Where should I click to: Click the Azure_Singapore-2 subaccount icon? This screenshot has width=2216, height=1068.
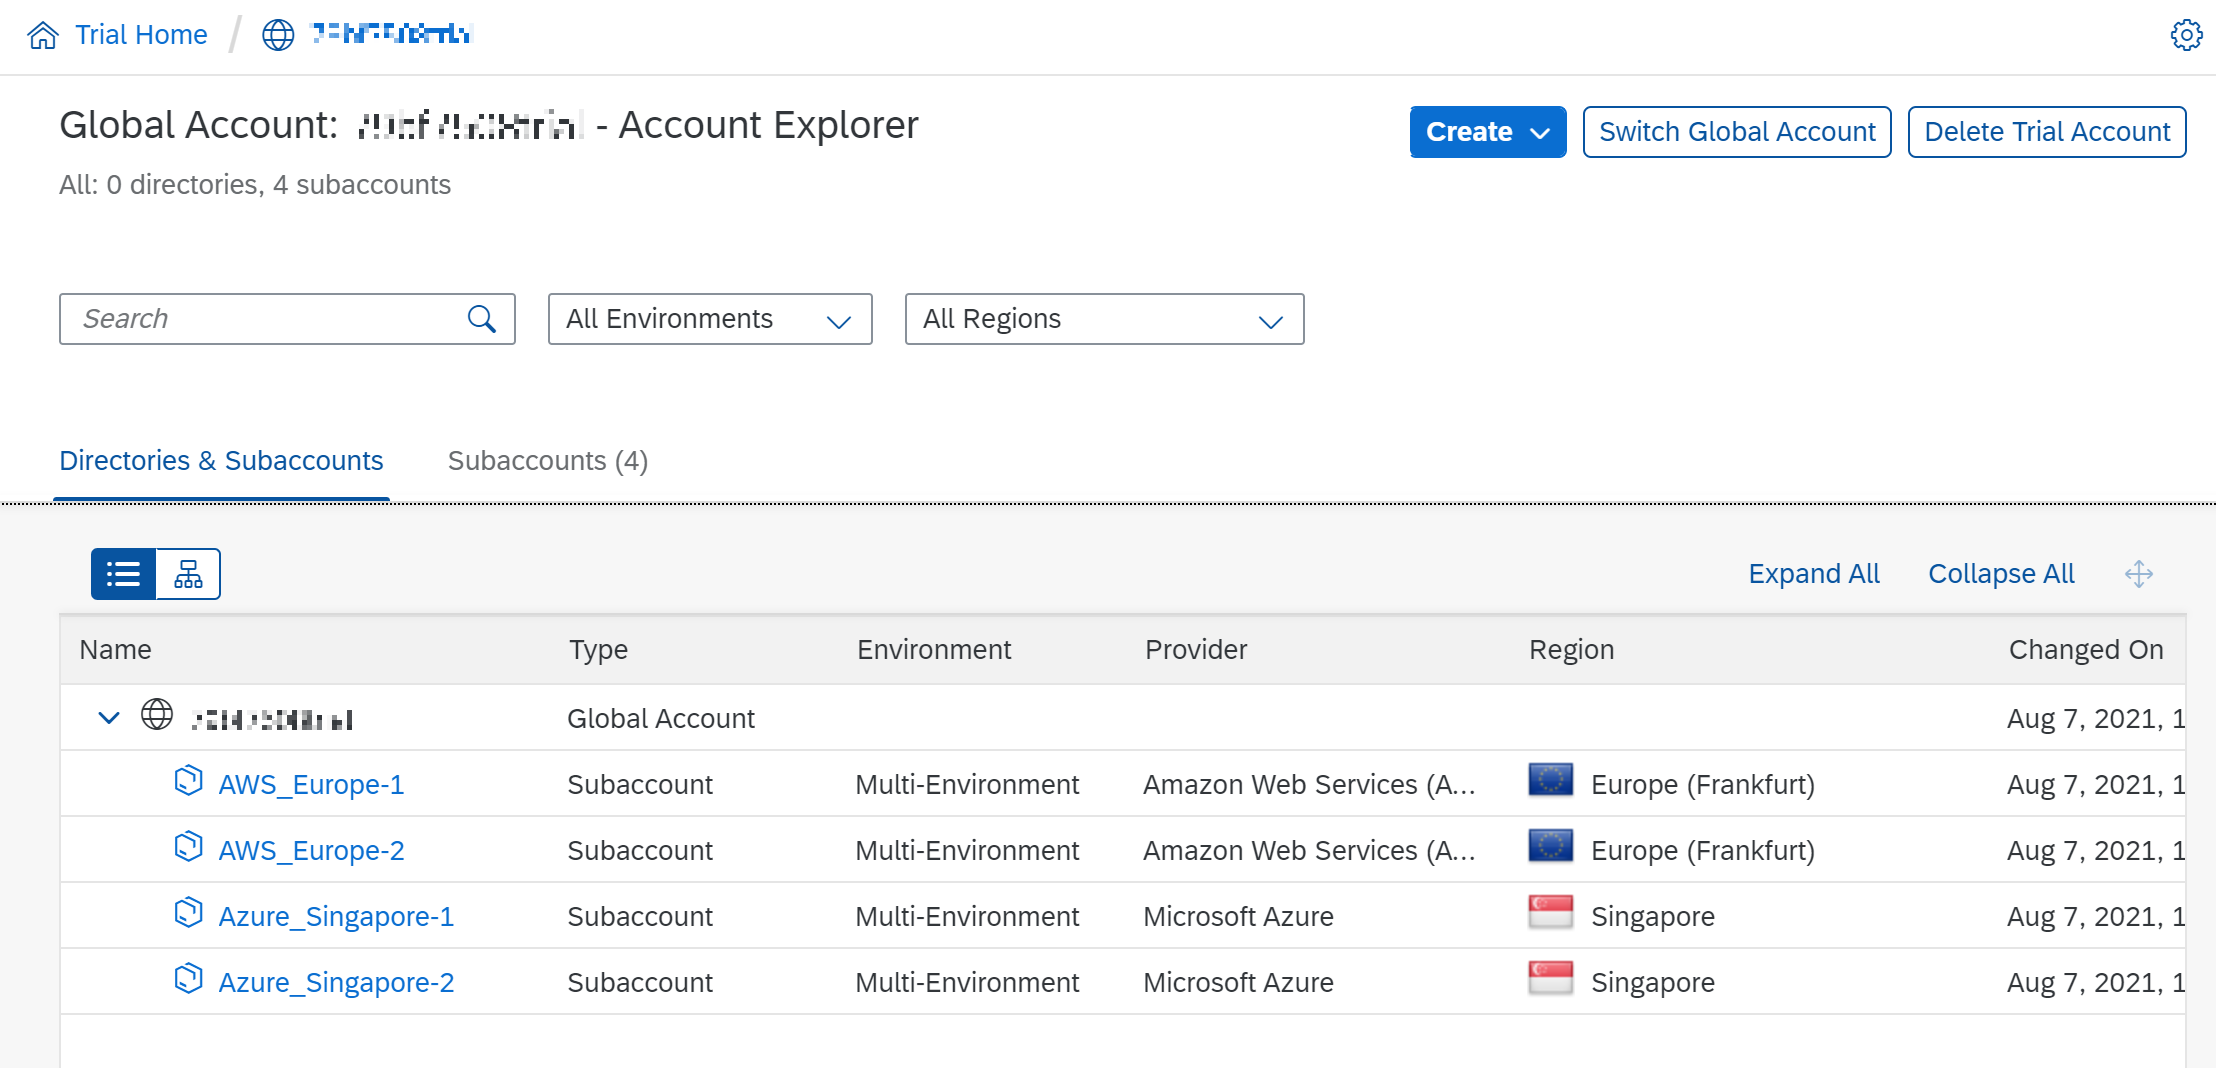[188, 979]
